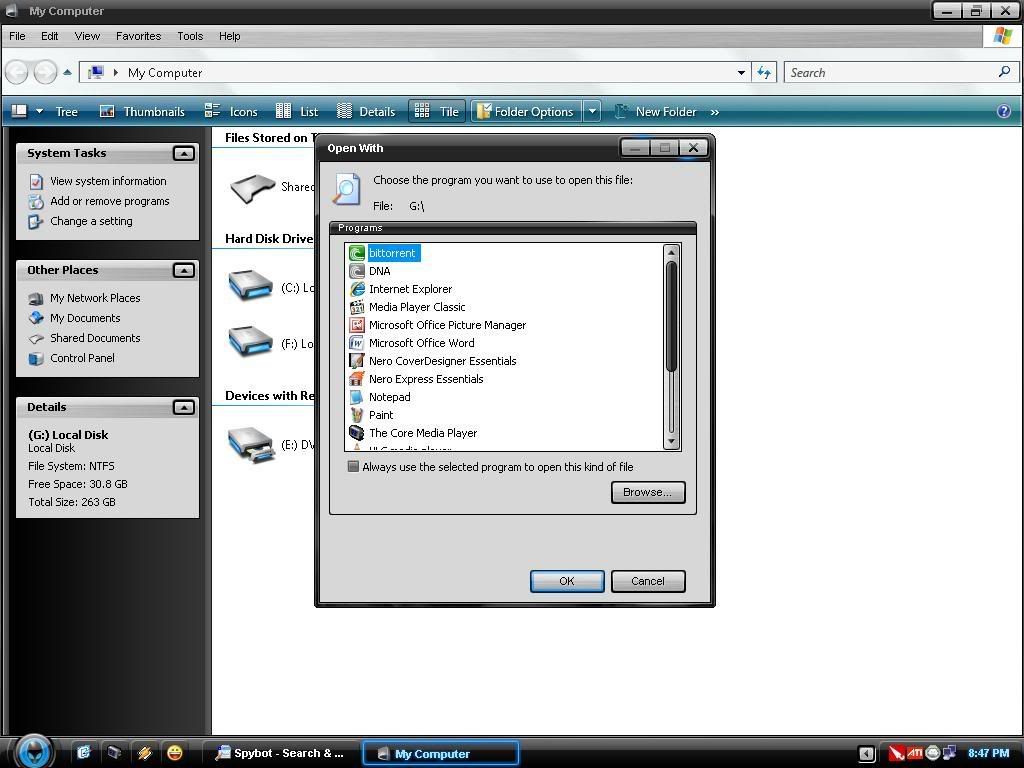Click the ATI tray icon
The image size is (1024, 768).
pyautogui.click(x=915, y=753)
